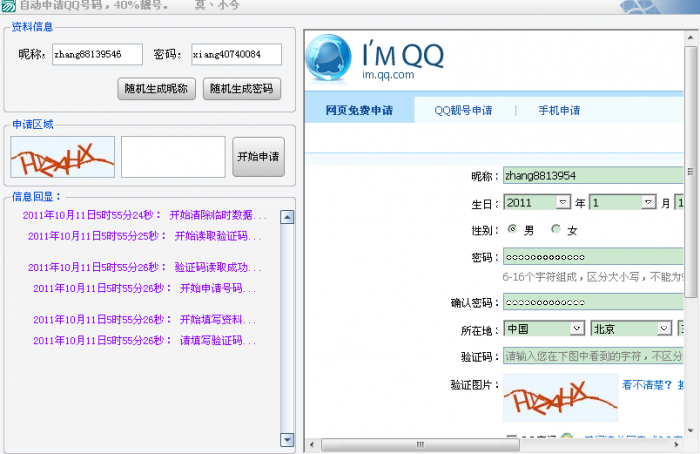Click the im.qq.com text under logo
Screen dimensions: 700x454
tap(388, 75)
